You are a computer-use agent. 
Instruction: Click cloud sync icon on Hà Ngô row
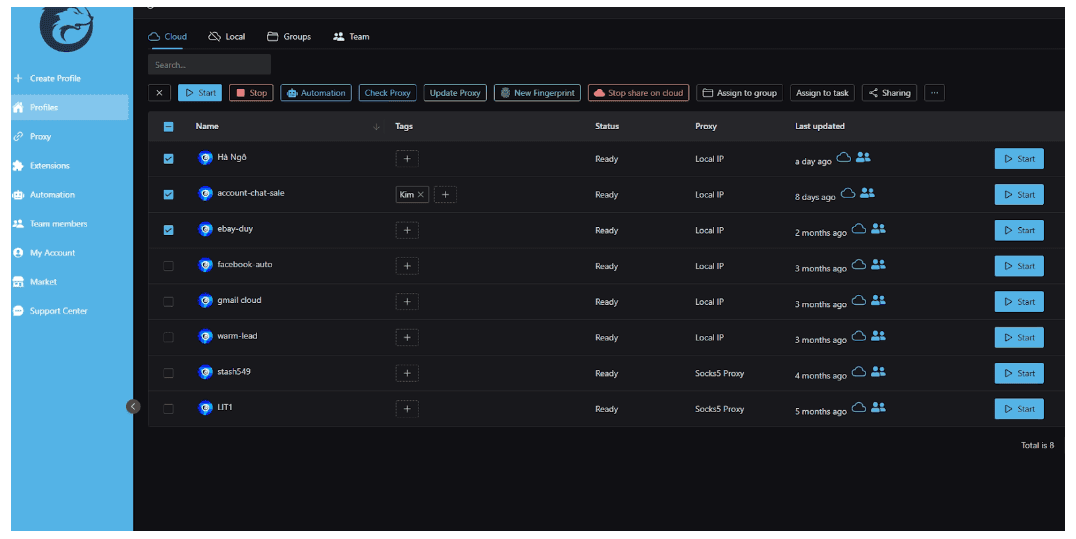[x=844, y=158]
